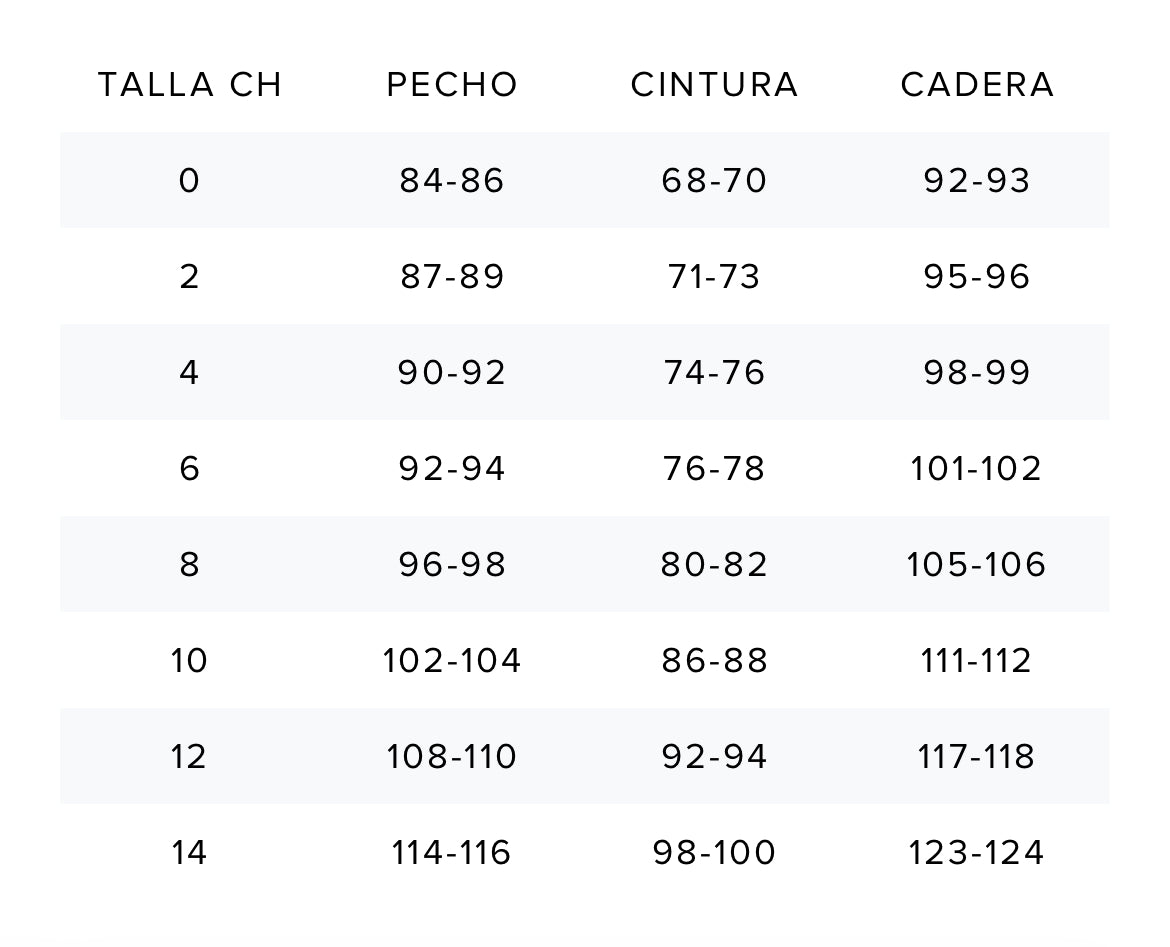
Task: Click the 105-106 cadera measurement
Action: pos(976,565)
